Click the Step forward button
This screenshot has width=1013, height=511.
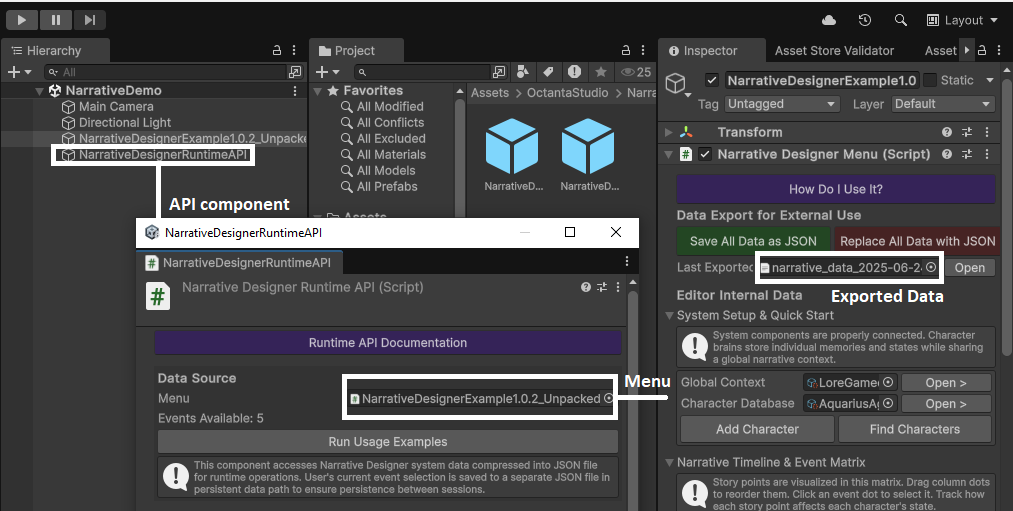click(89, 19)
